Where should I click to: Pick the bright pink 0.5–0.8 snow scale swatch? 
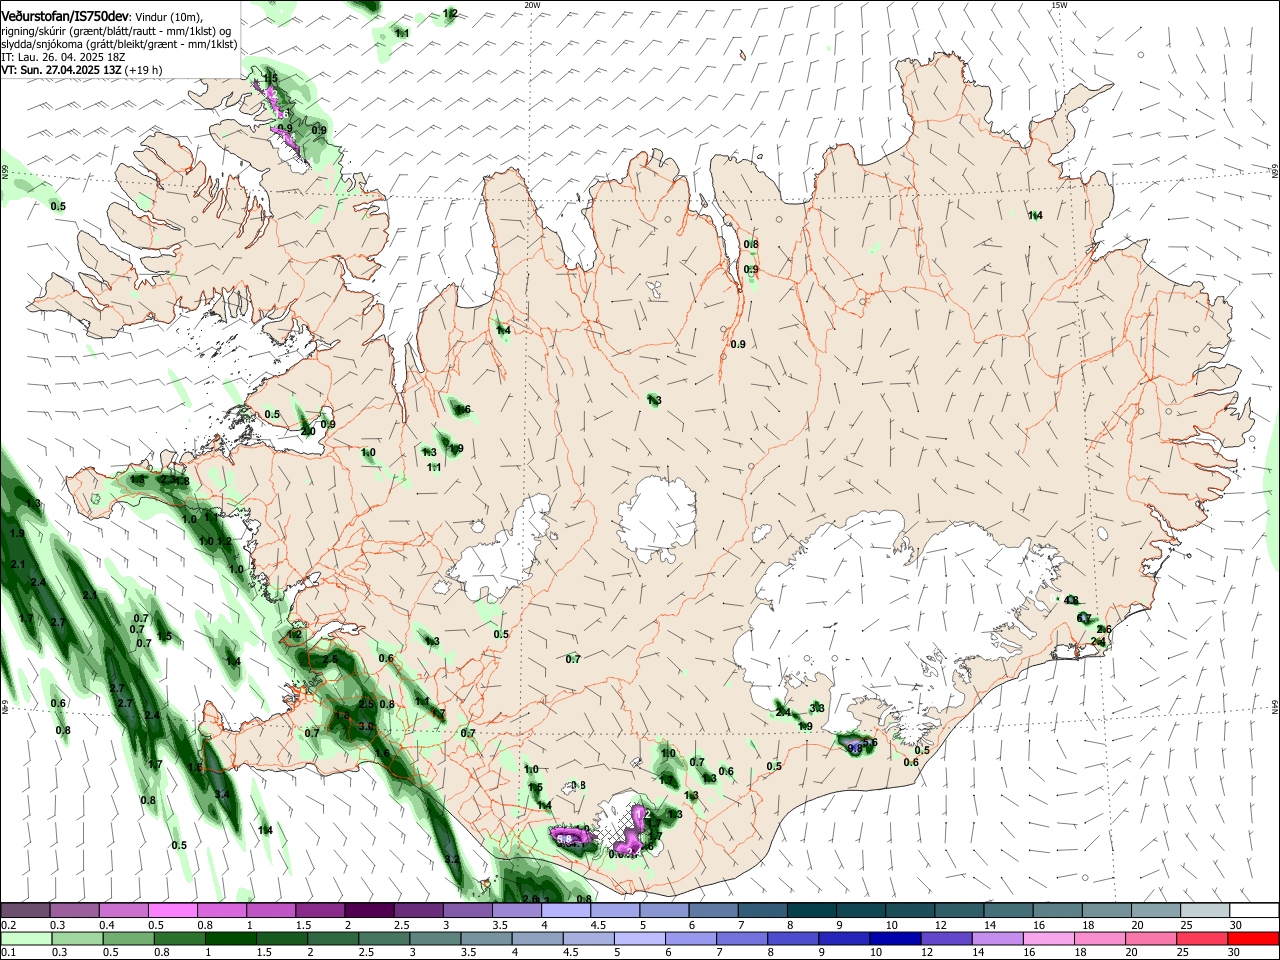[172, 910]
